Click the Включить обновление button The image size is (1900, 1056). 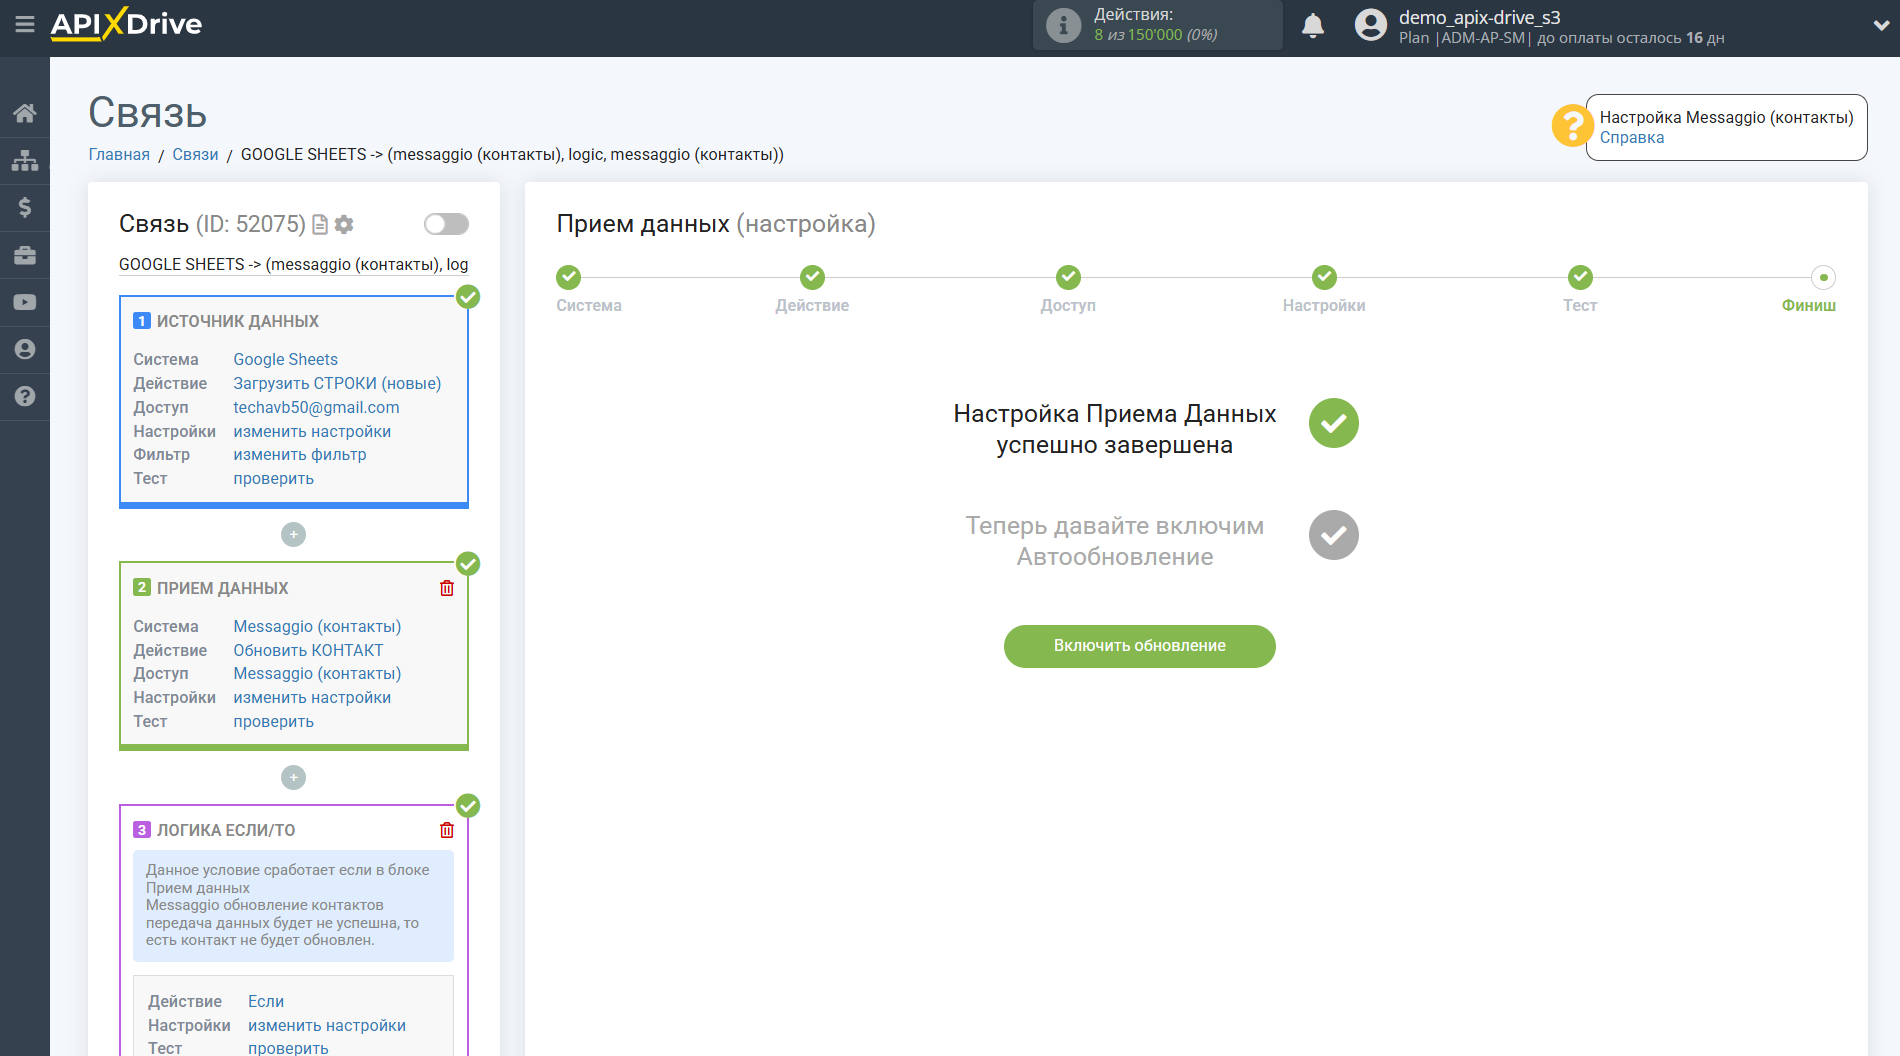click(1139, 646)
